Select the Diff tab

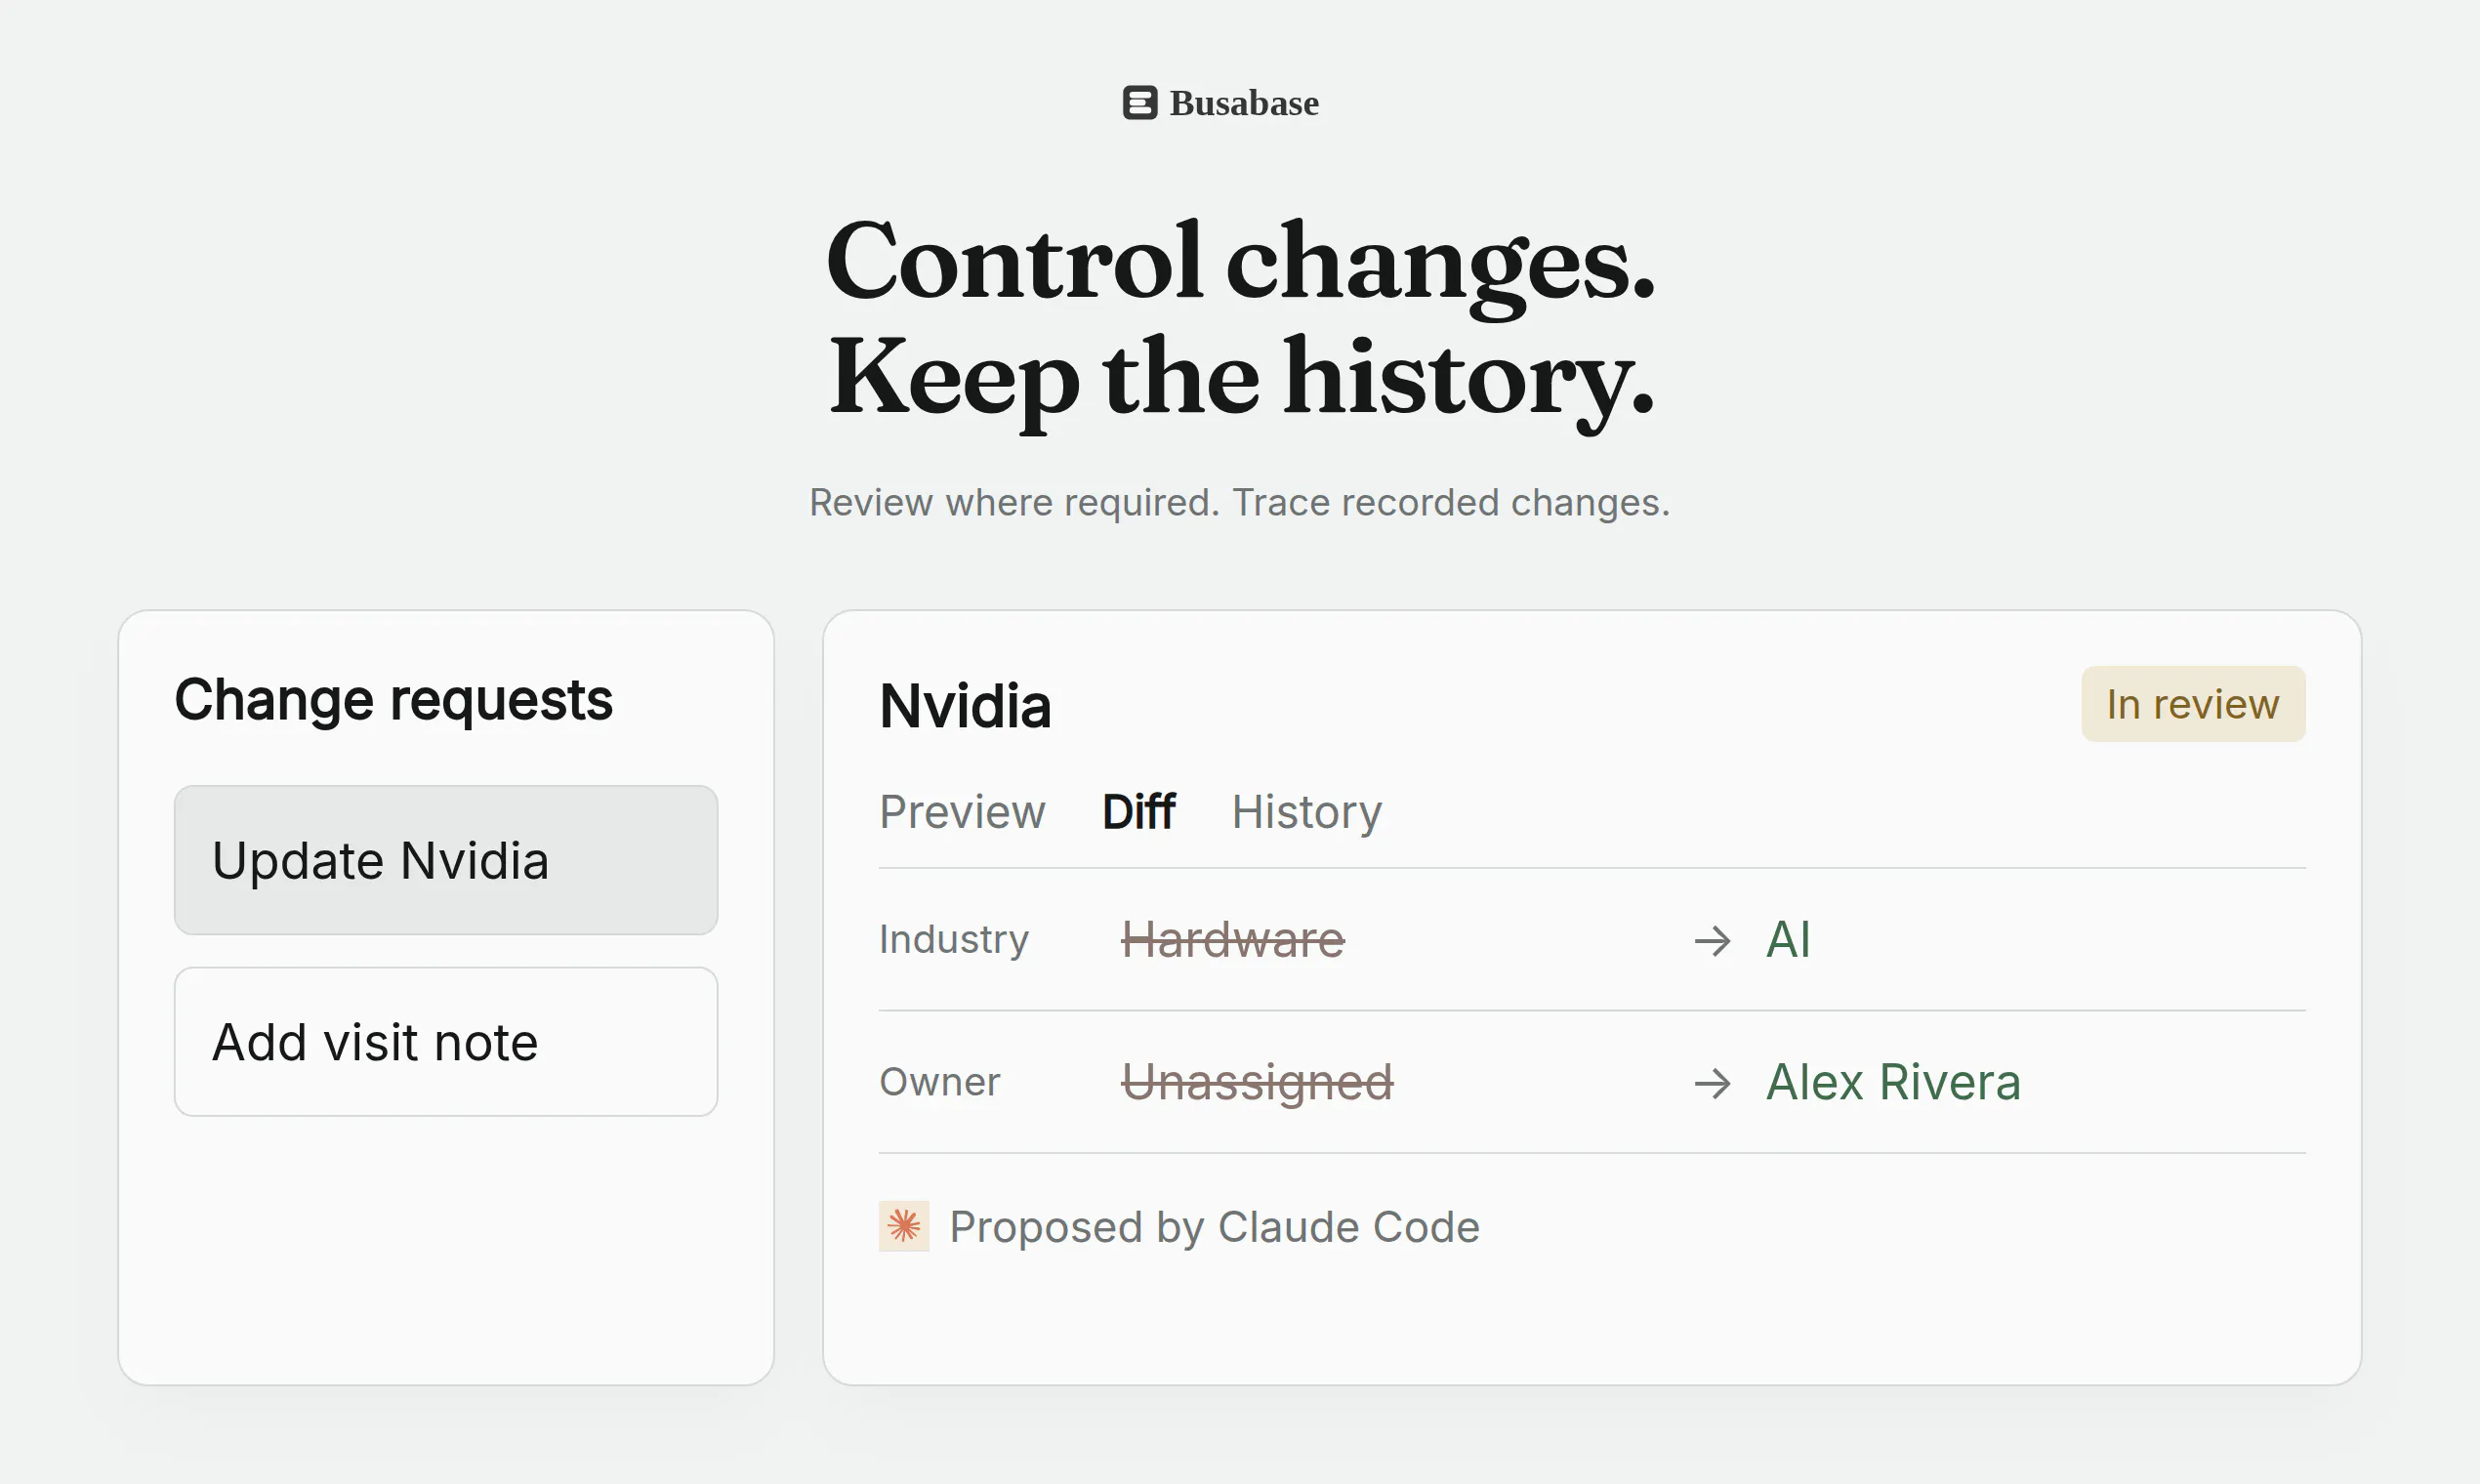pyautogui.click(x=1138, y=811)
